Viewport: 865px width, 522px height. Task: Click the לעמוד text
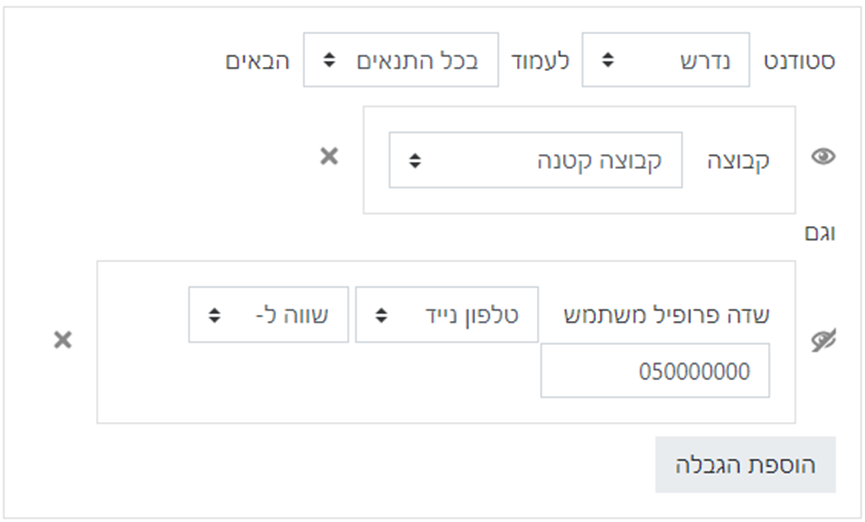point(541,60)
